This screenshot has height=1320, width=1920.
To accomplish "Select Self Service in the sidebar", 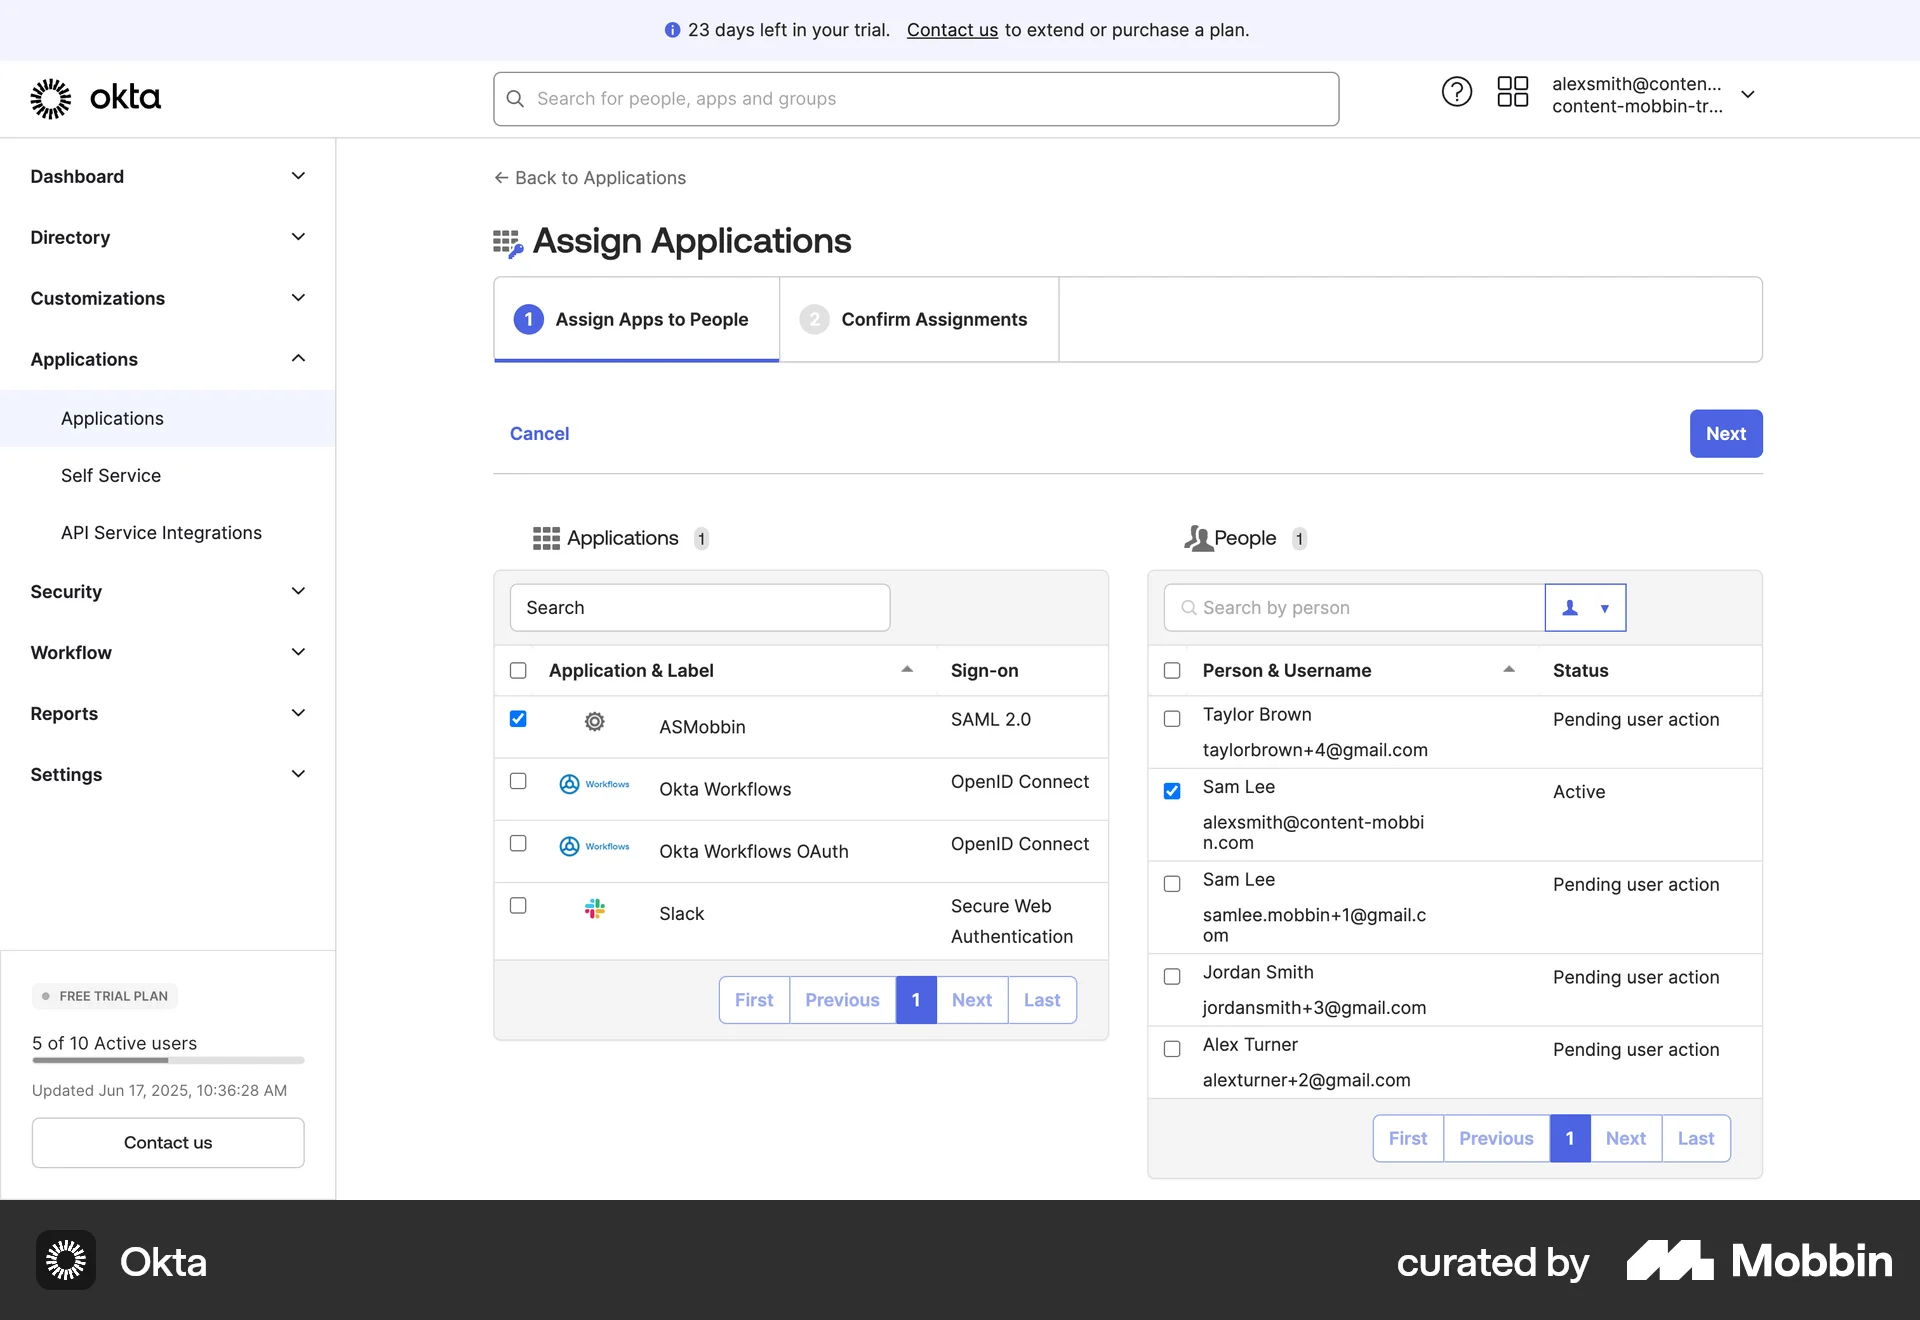I will 111,475.
